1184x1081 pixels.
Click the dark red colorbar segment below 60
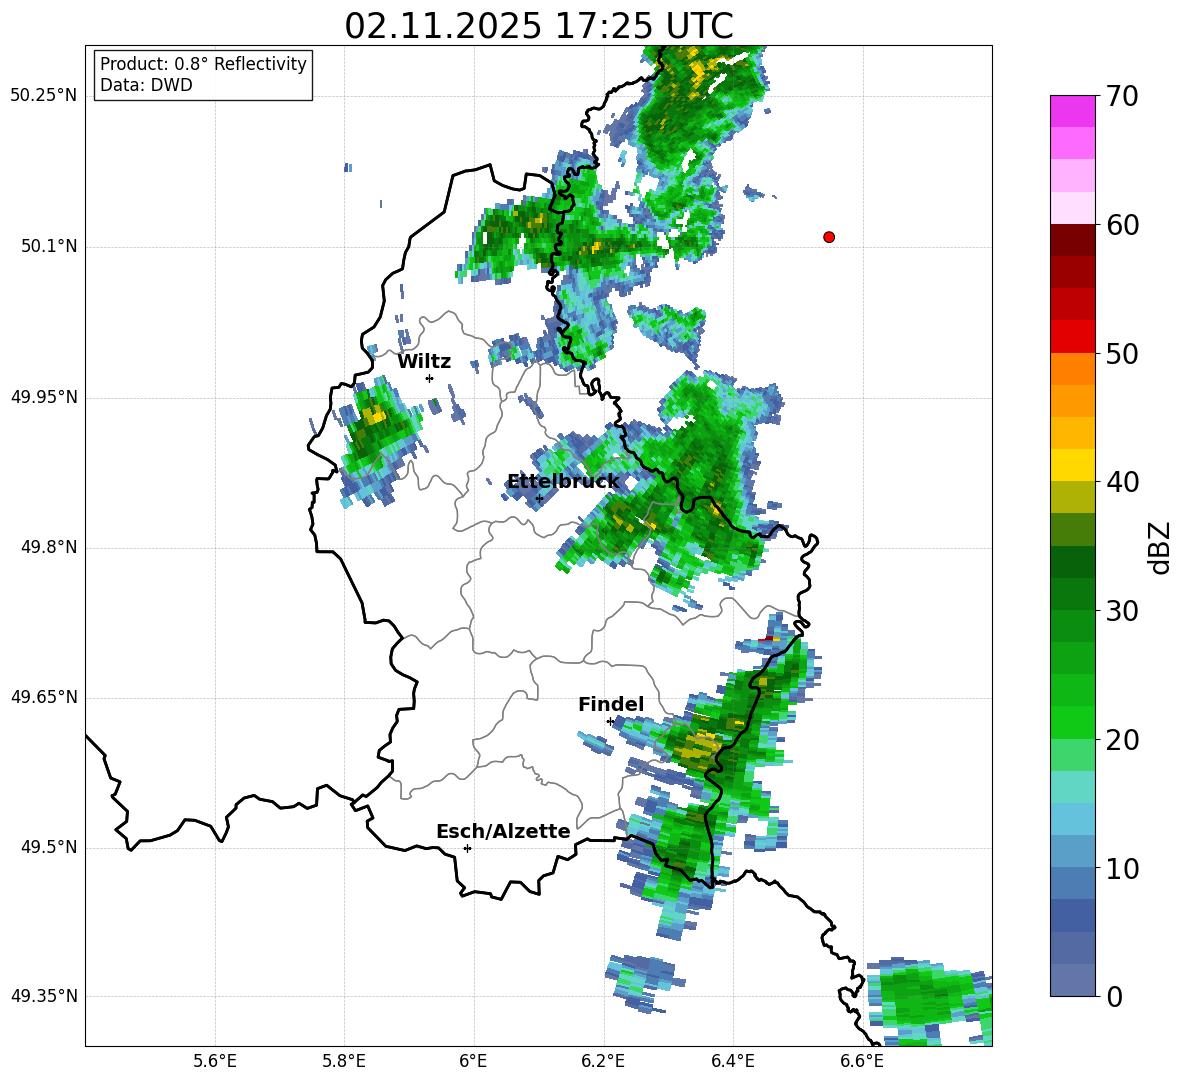(1072, 239)
